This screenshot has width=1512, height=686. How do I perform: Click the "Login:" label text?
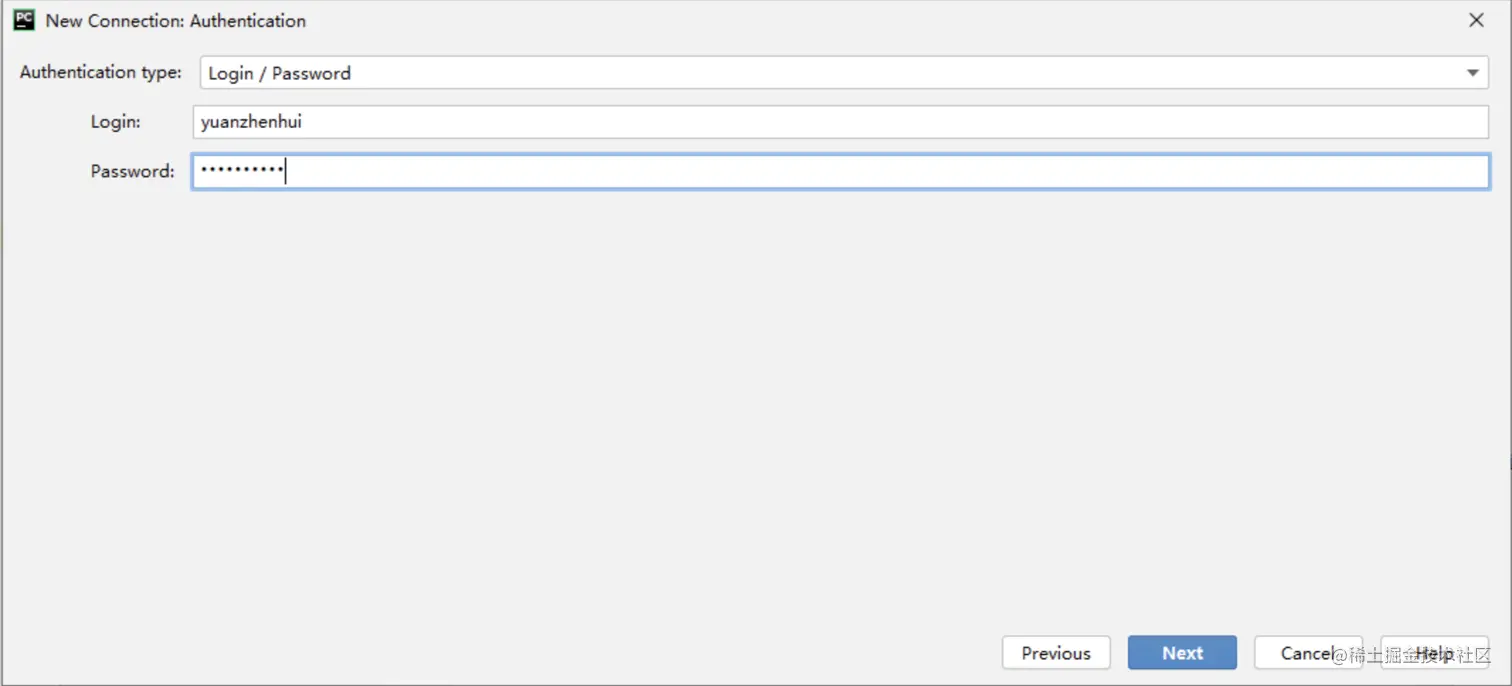(116, 122)
